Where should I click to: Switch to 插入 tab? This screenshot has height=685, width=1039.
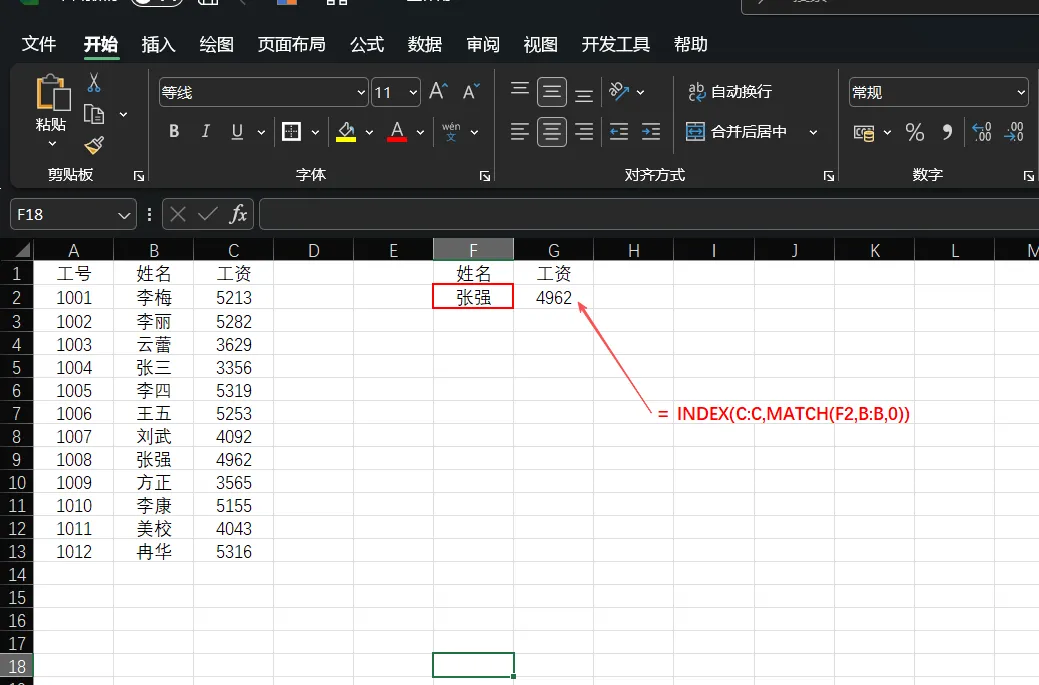coord(158,44)
